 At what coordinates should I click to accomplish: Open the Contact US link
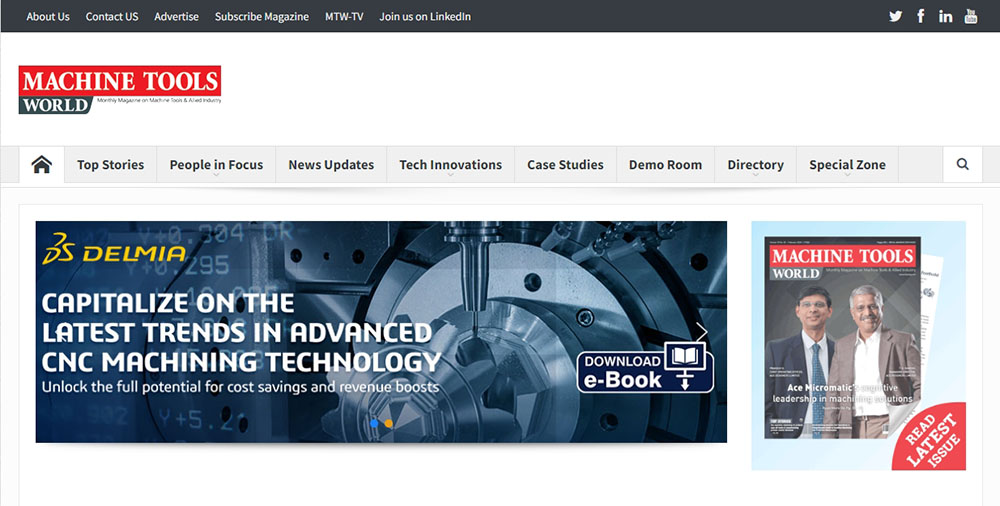(x=112, y=17)
